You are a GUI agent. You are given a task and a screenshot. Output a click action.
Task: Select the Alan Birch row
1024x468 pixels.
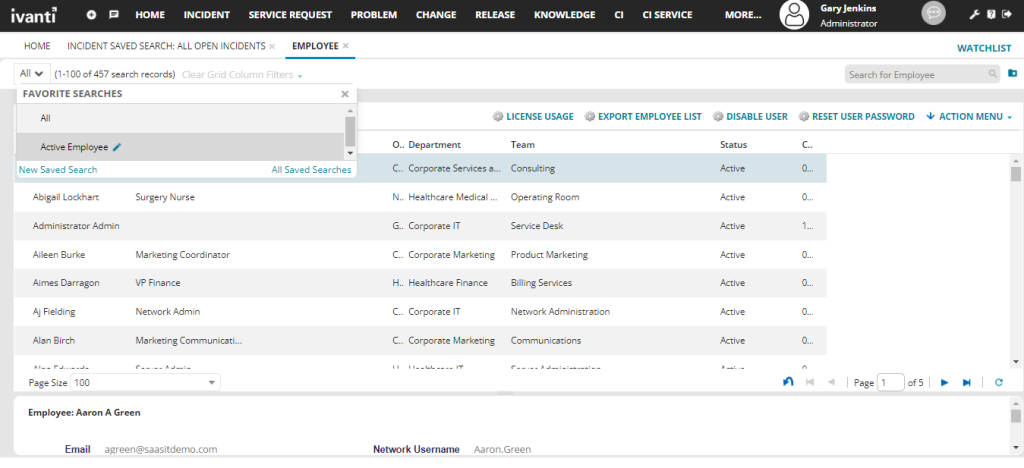(x=421, y=341)
